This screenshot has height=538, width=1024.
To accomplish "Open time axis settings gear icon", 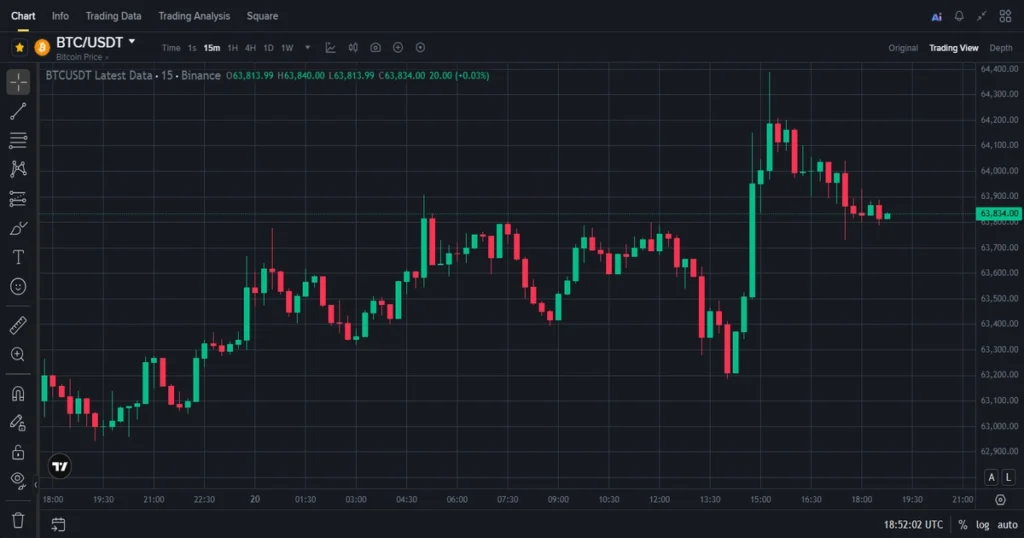I will pyautogui.click(x=1000, y=499).
